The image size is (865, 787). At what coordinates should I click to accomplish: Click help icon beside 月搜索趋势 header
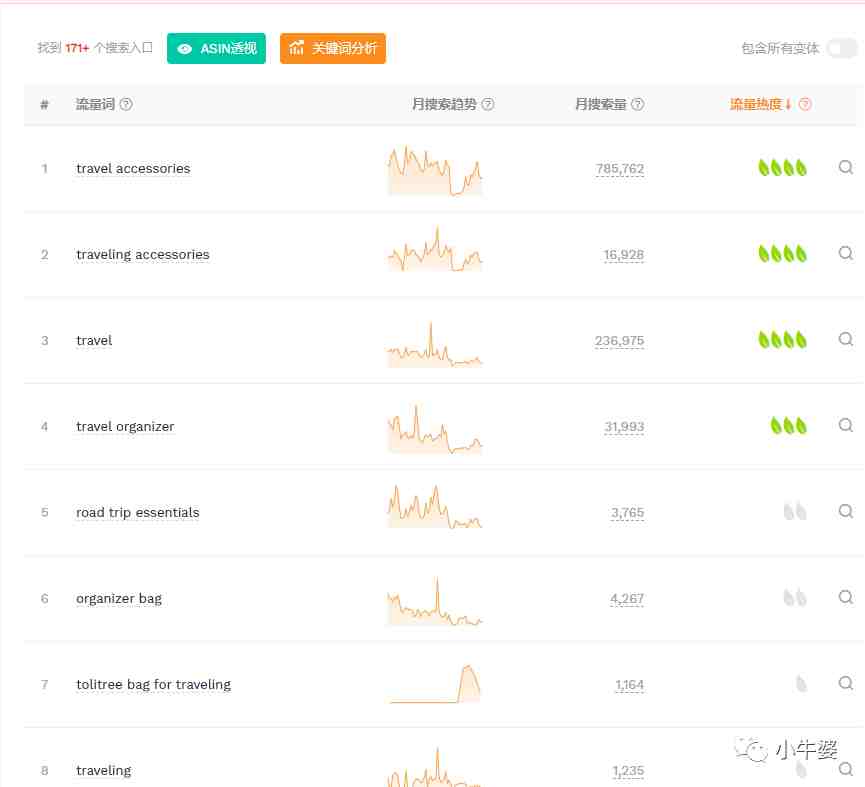[x=488, y=104]
